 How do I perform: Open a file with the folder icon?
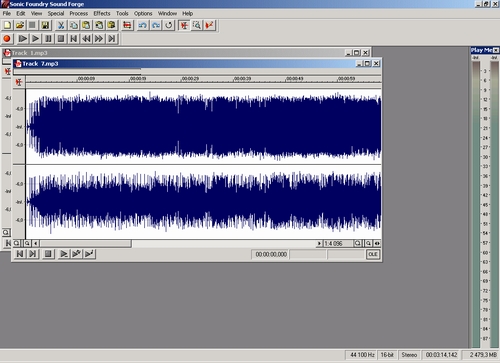click(20, 25)
